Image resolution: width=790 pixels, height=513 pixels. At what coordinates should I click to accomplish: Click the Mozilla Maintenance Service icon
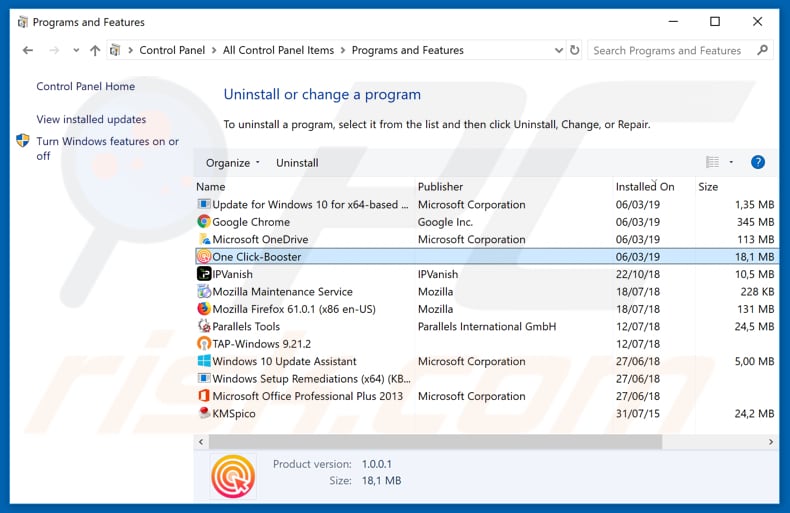pos(204,291)
